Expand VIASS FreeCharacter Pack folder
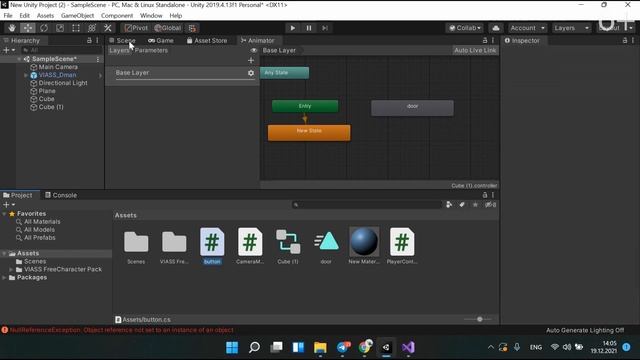This screenshot has height=360, width=640. [x=11, y=269]
